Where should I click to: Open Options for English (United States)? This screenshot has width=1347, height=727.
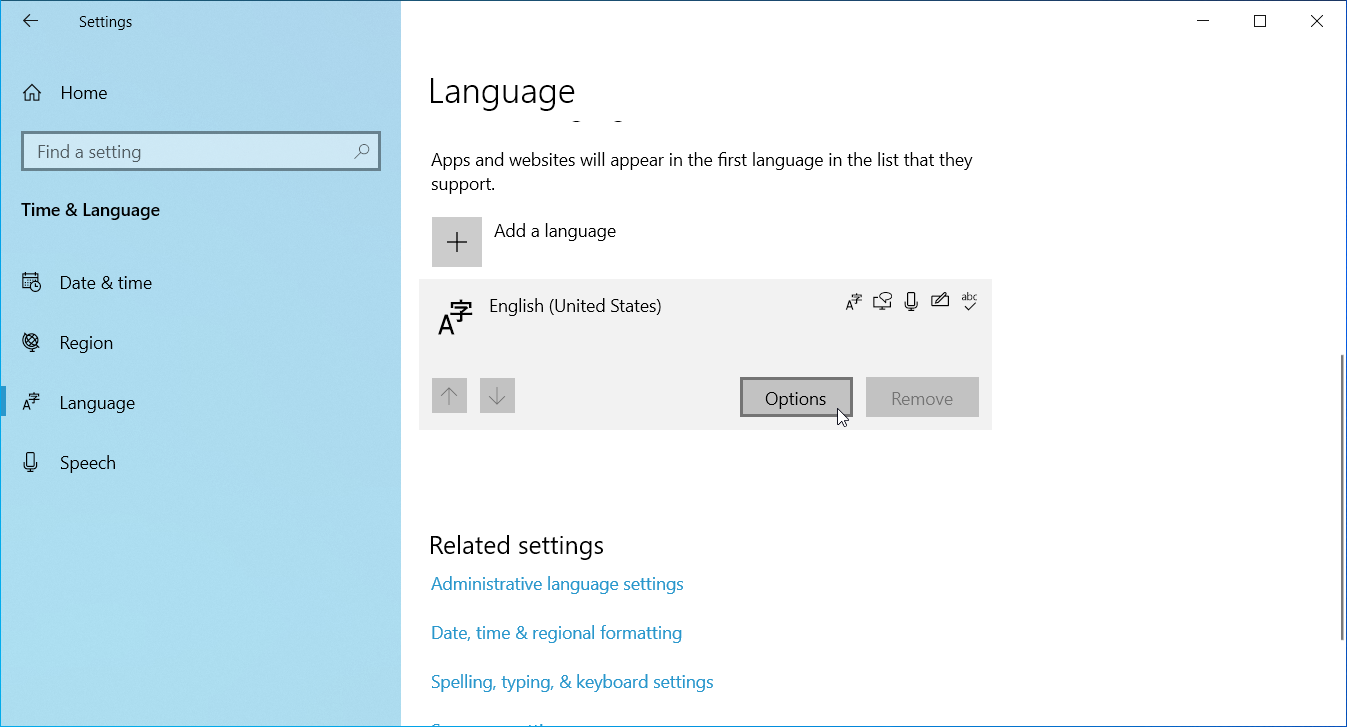(x=796, y=398)
